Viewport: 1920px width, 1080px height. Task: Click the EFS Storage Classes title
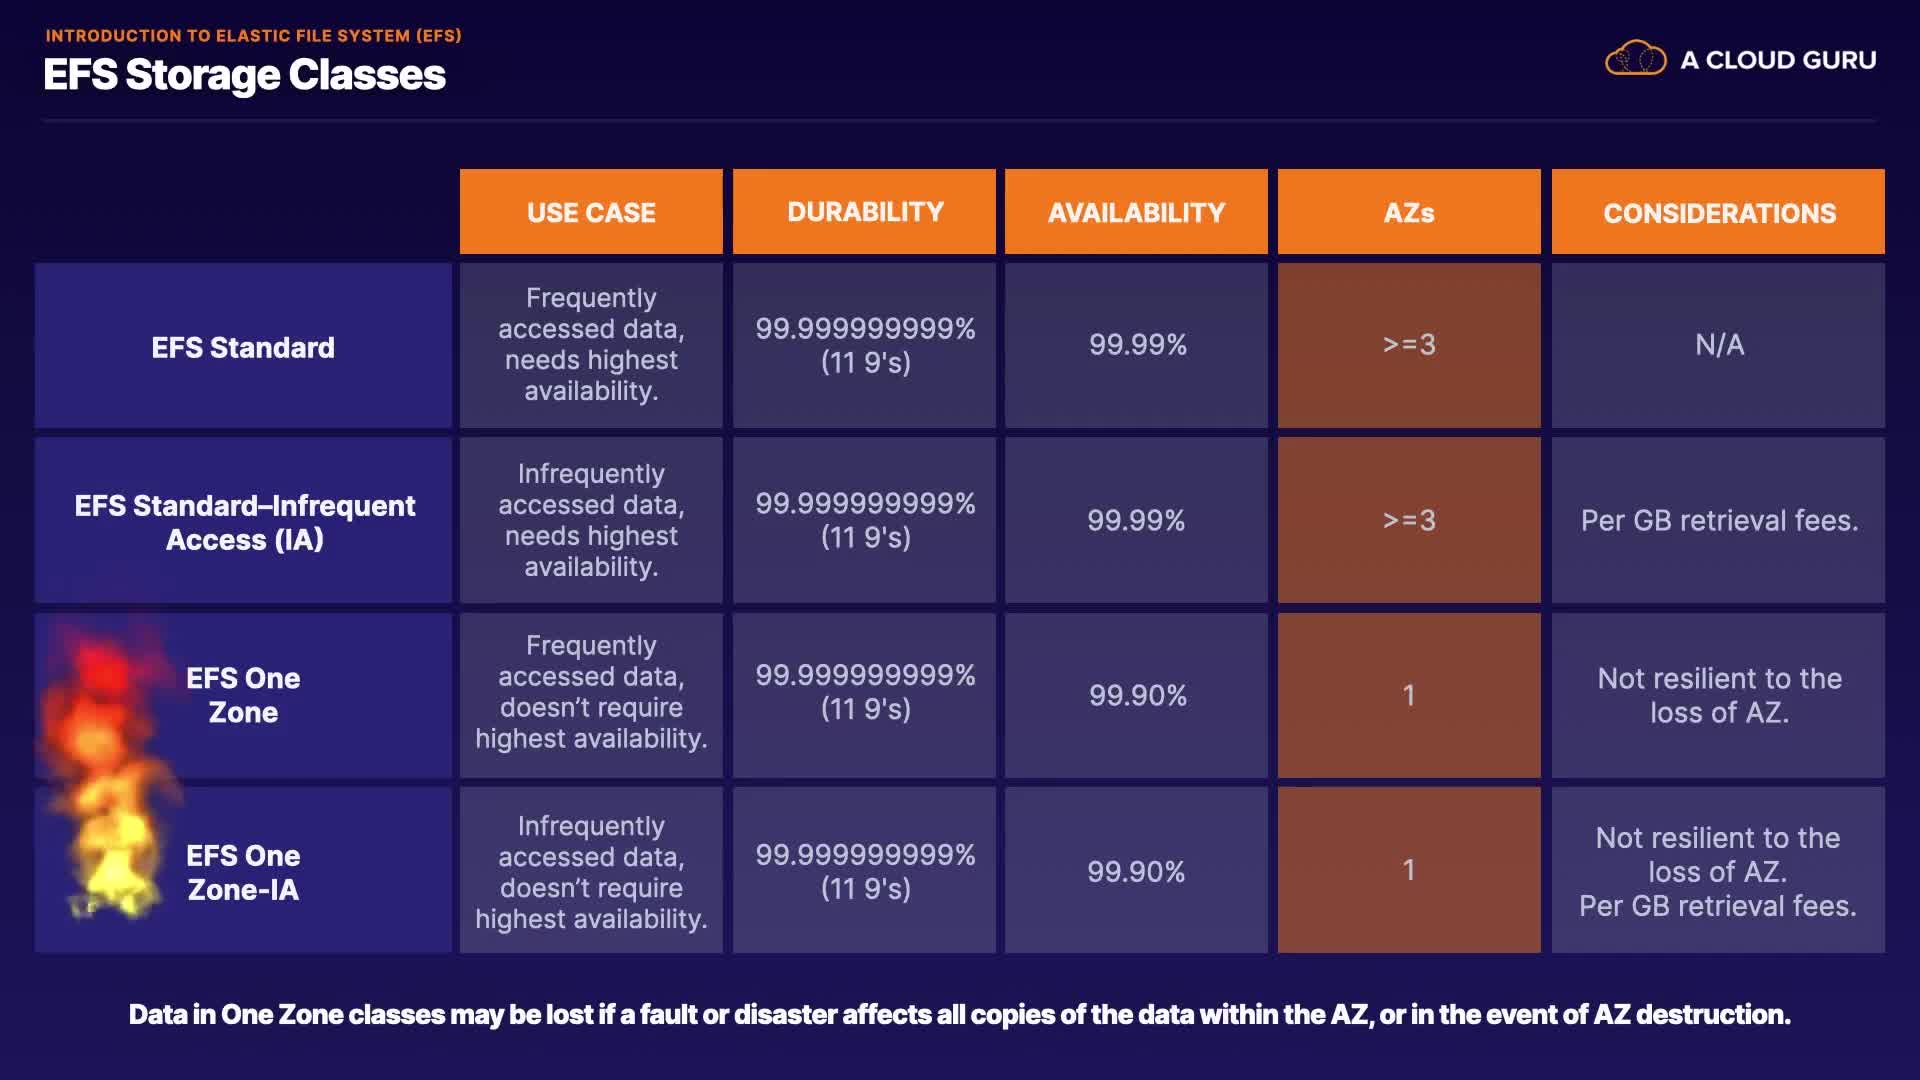click(x=244, y=75)
